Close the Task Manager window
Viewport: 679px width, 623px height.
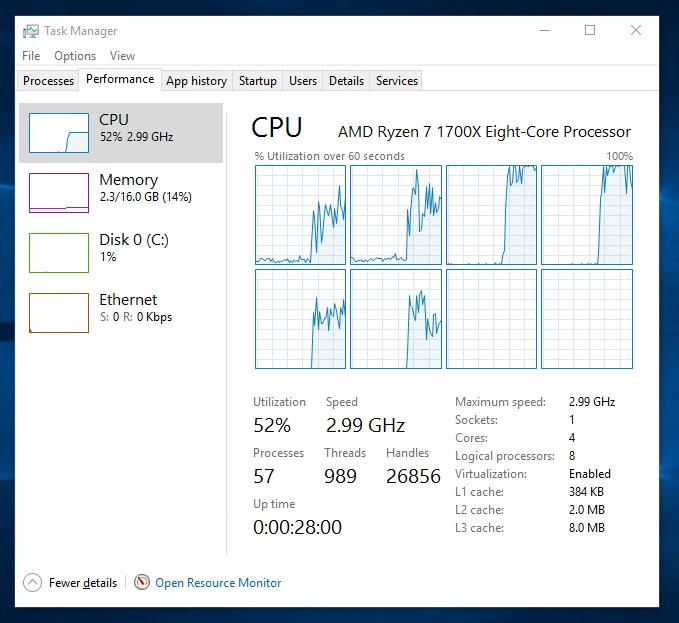[x=636, y=30]
